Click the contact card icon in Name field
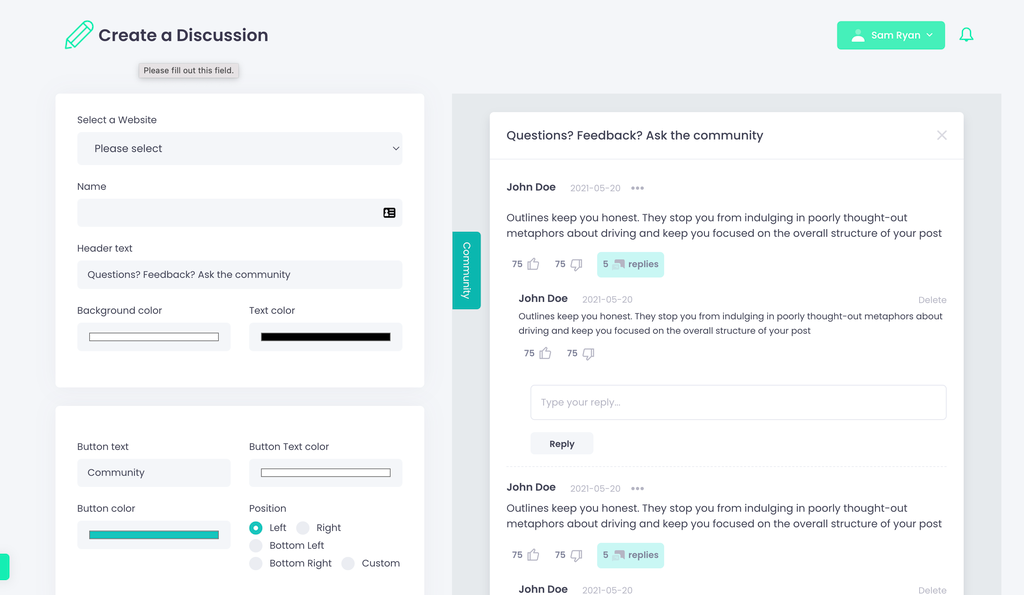This screenshot has height=595, width=1024. 389,213
